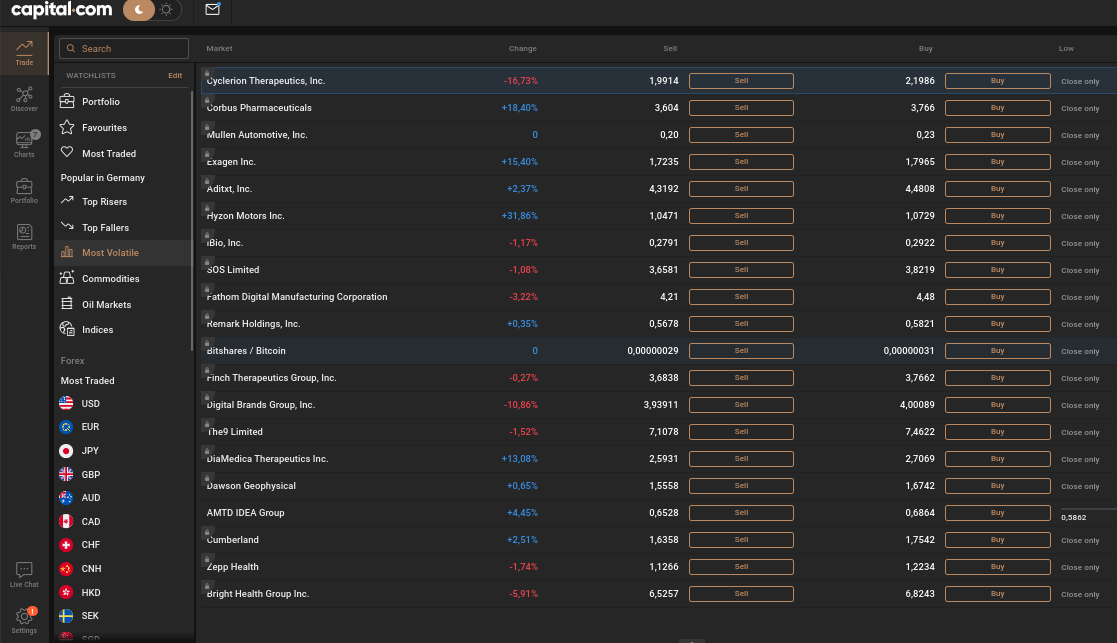Open Bitshares / Bitcoin market name
Image resolution: width=1117 pixels, height=643 pixels.
tap(246, 351)
